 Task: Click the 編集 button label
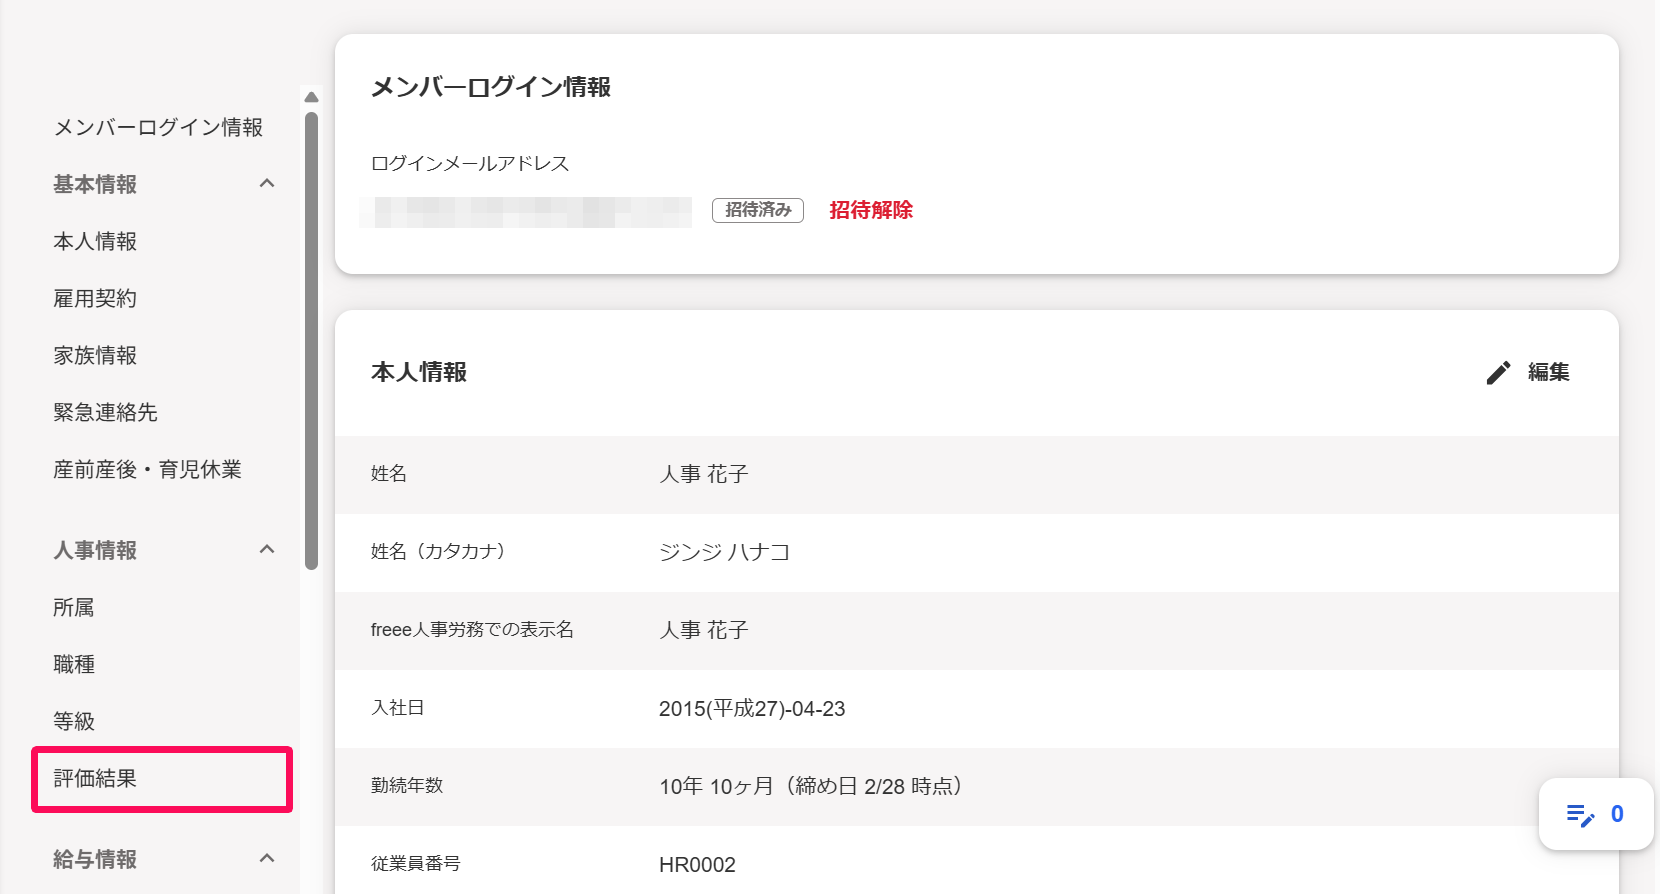[1548, 372]
